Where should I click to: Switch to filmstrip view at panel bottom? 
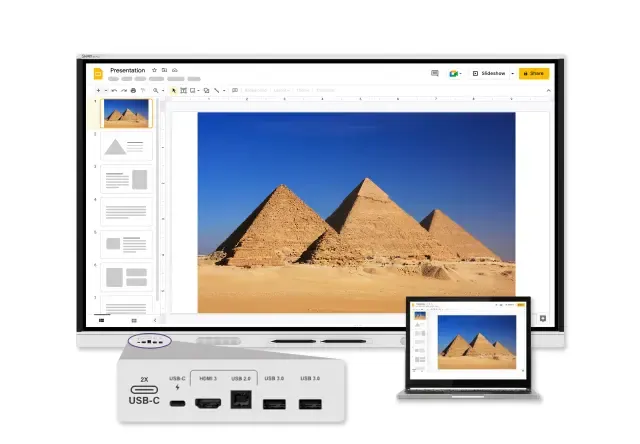click(x=101, y=320)
